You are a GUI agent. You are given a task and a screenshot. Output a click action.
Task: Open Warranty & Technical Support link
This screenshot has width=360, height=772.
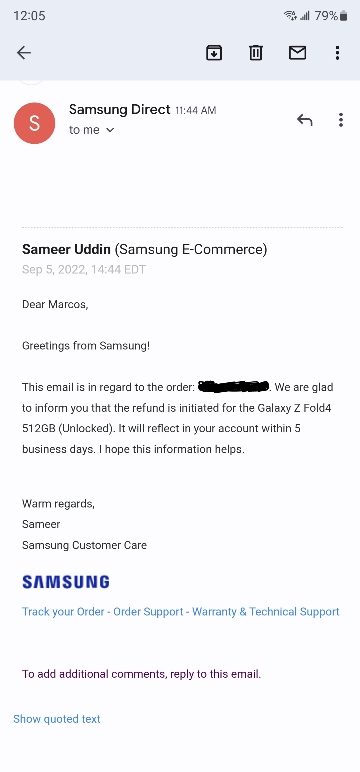265,611
